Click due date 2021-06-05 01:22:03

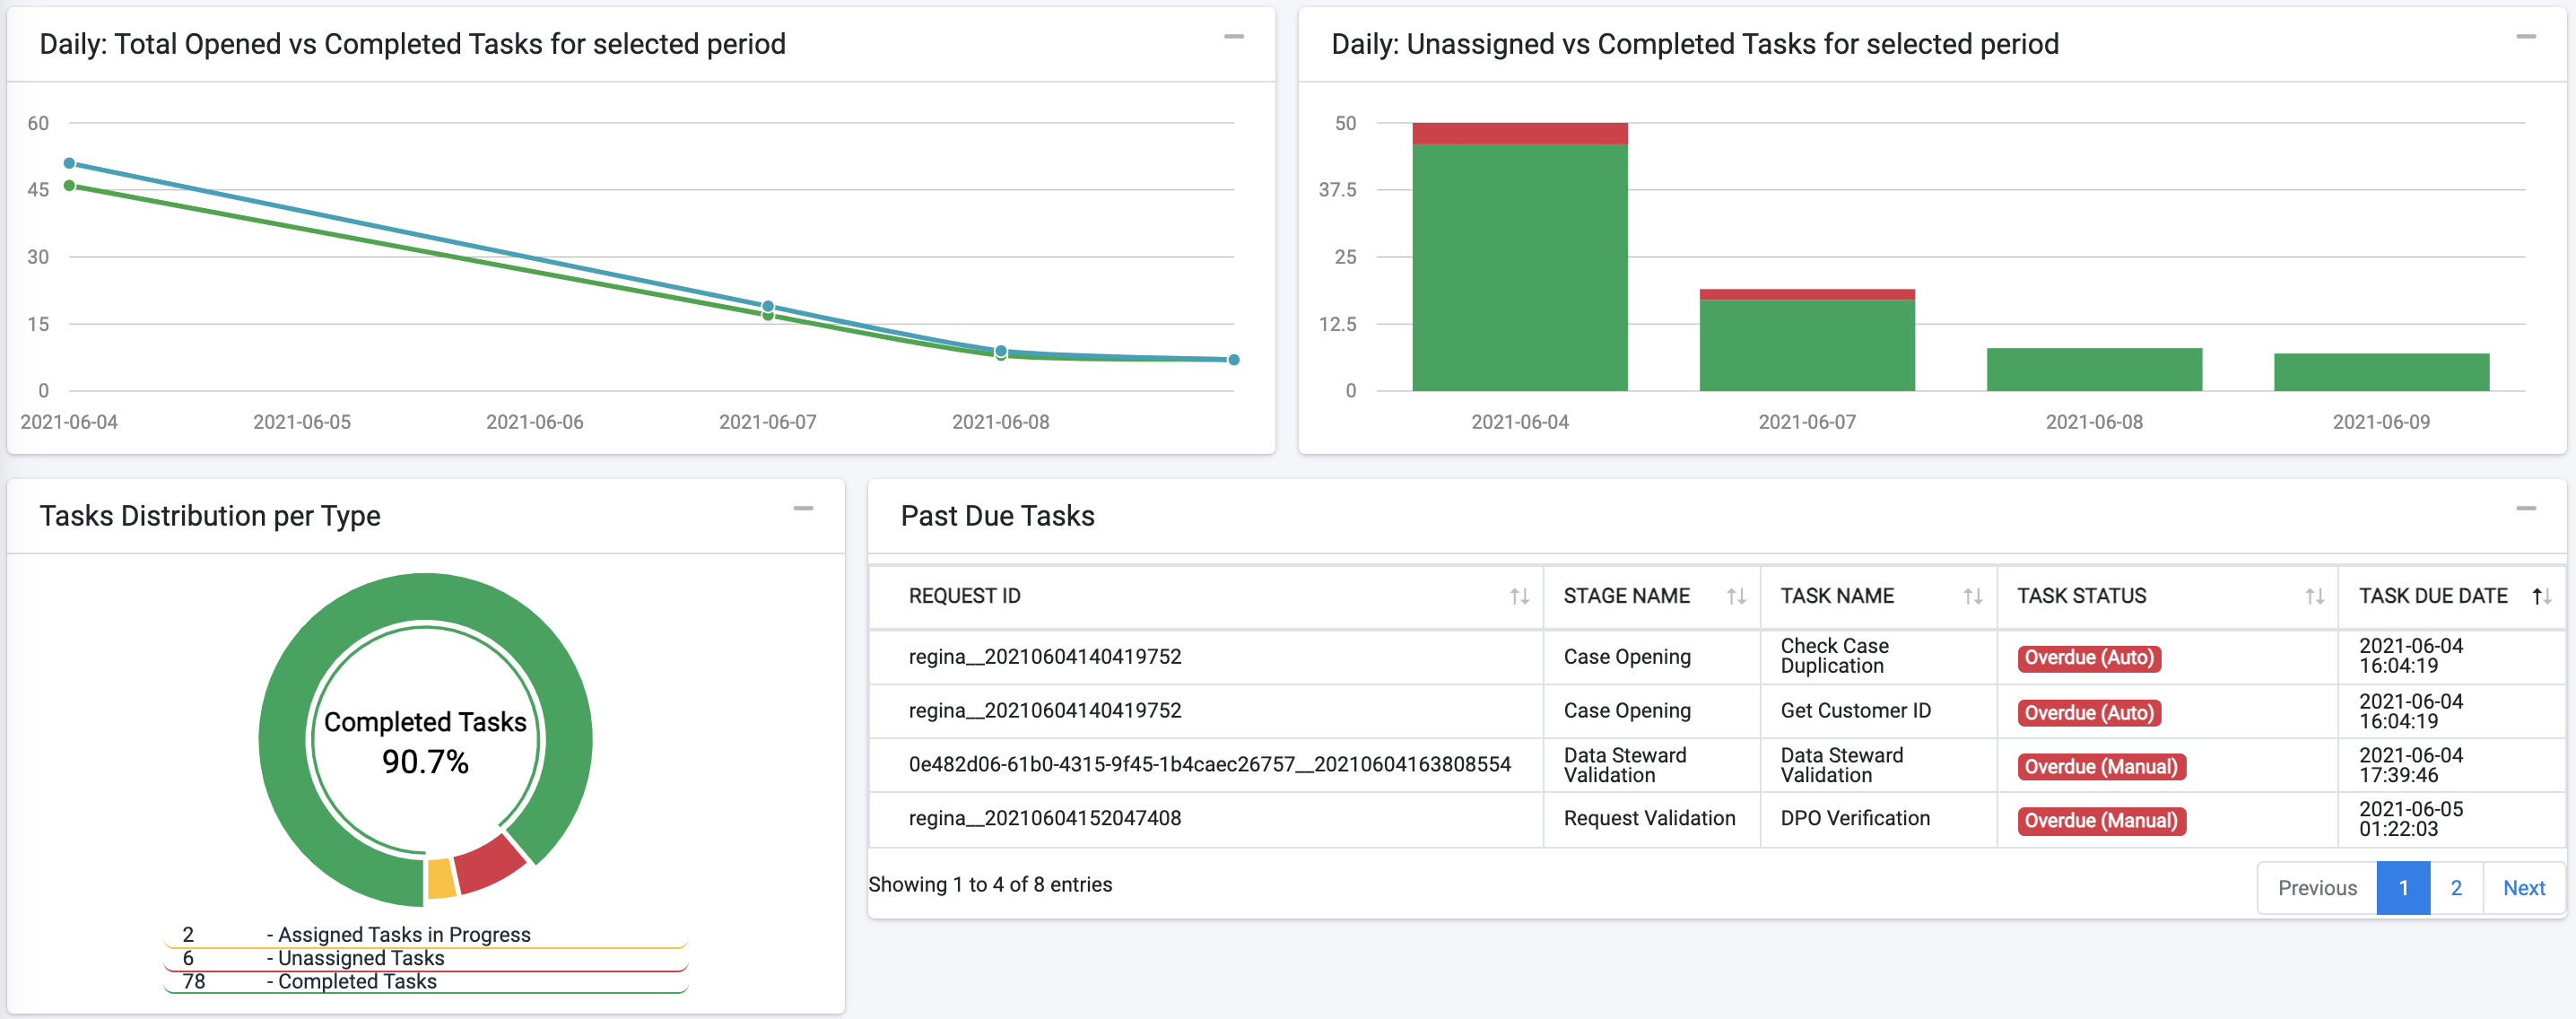click(2410, 819)
